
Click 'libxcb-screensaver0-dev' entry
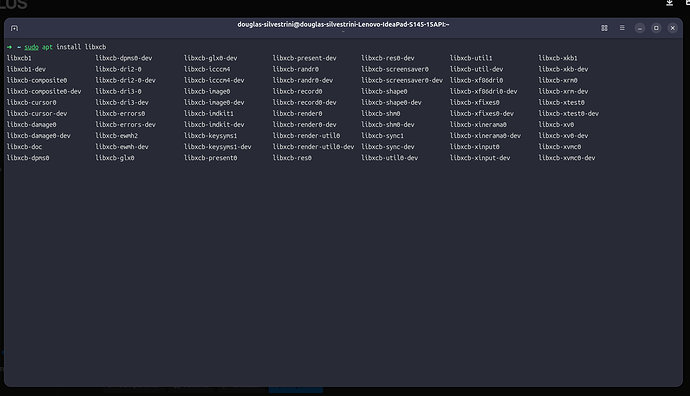coord(402,80)
